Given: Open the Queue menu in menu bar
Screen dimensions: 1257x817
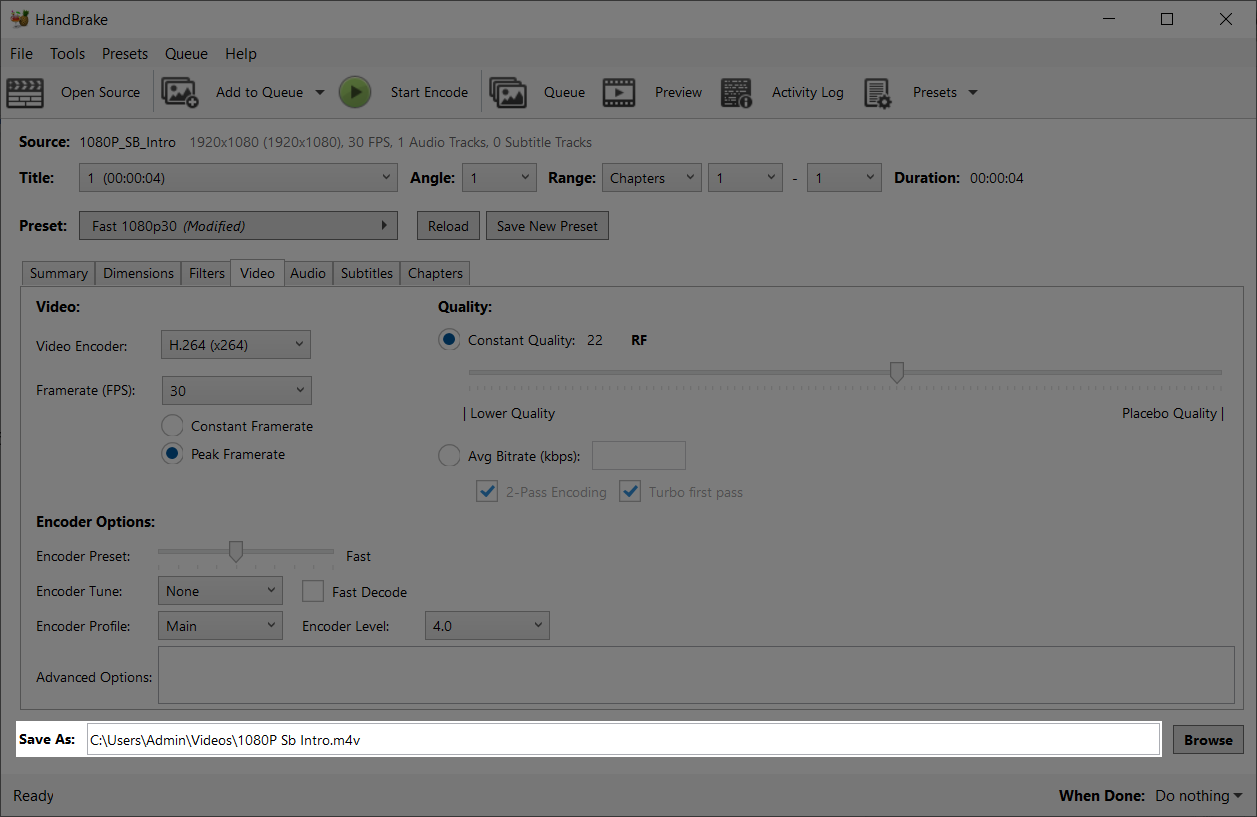Looking at the screenshot, I should coord(186,54).
